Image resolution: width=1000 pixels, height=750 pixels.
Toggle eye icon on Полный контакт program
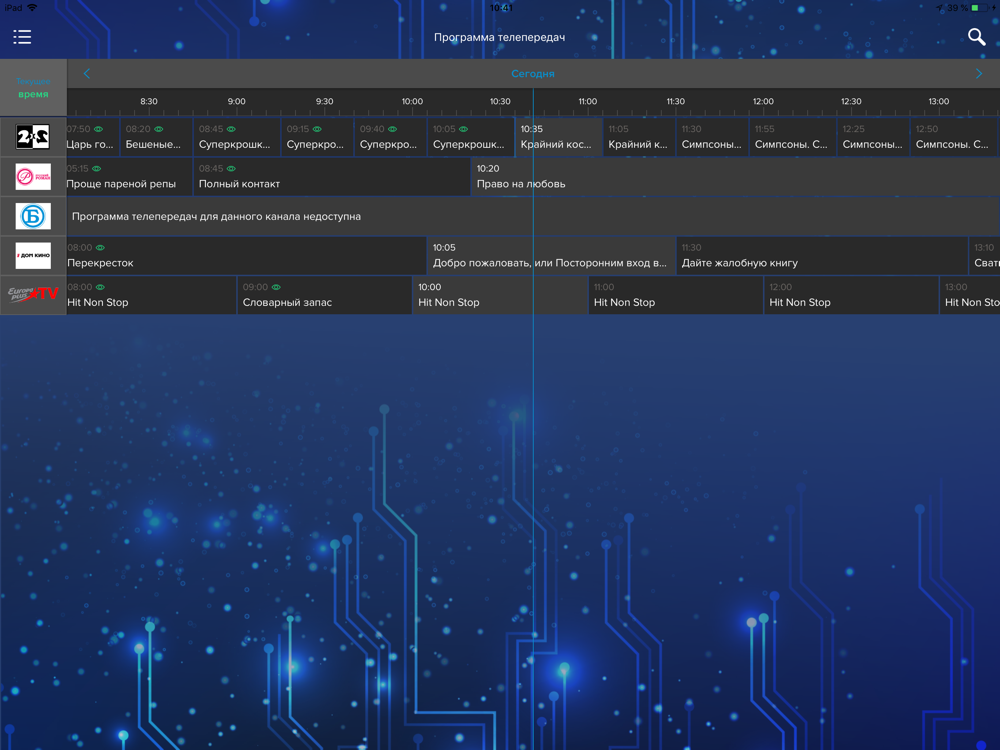pos(231,168)
